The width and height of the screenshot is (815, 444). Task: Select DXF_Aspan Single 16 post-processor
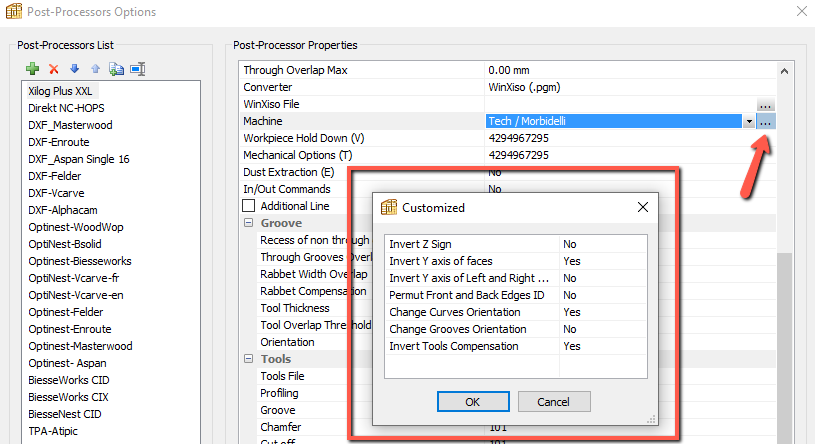pos(78,159)
